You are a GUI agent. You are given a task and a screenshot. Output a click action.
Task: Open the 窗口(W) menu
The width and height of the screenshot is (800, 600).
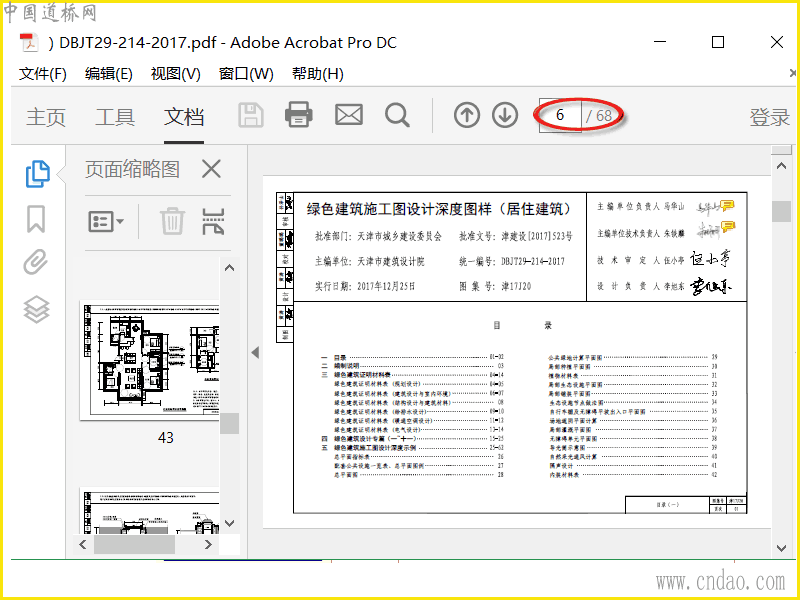[x=246, y=74]
